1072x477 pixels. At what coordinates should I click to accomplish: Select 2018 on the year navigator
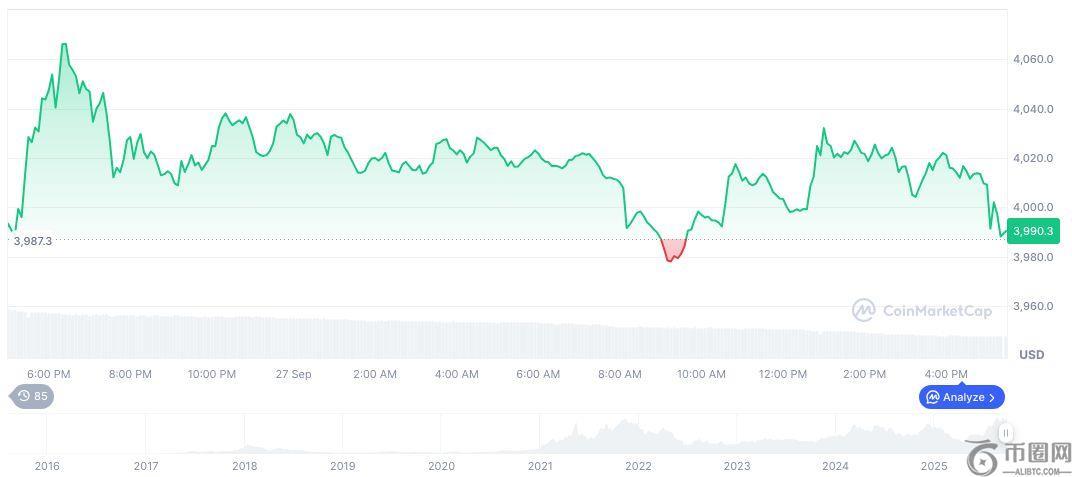244,466
